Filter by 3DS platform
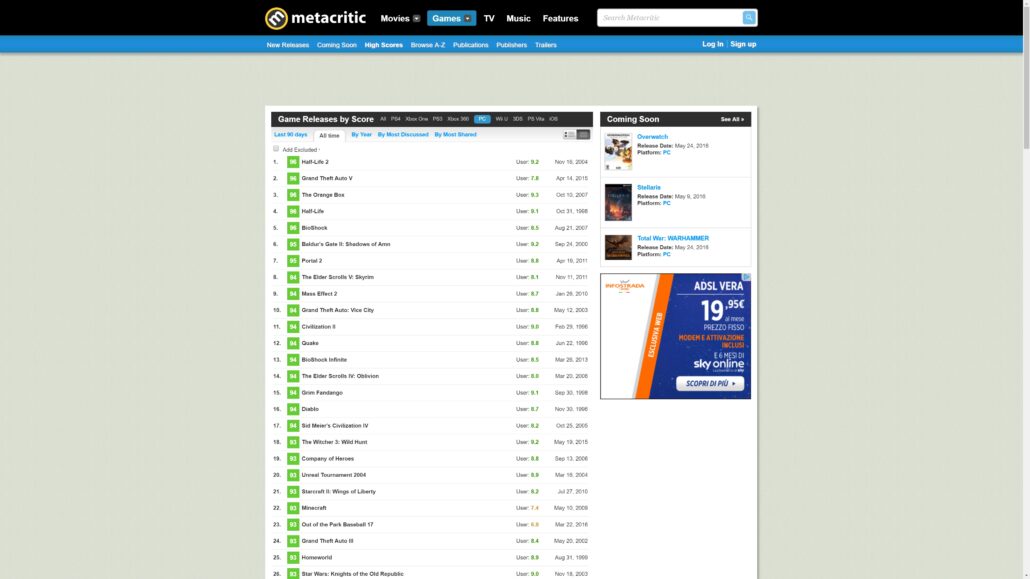1030x579 pixels. (x=518, y=119)
